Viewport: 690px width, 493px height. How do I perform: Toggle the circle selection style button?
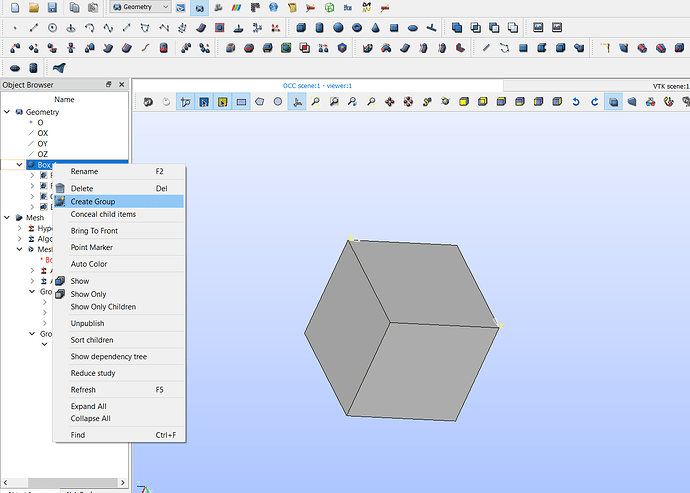pyautogui.click(x=278, y=101)
